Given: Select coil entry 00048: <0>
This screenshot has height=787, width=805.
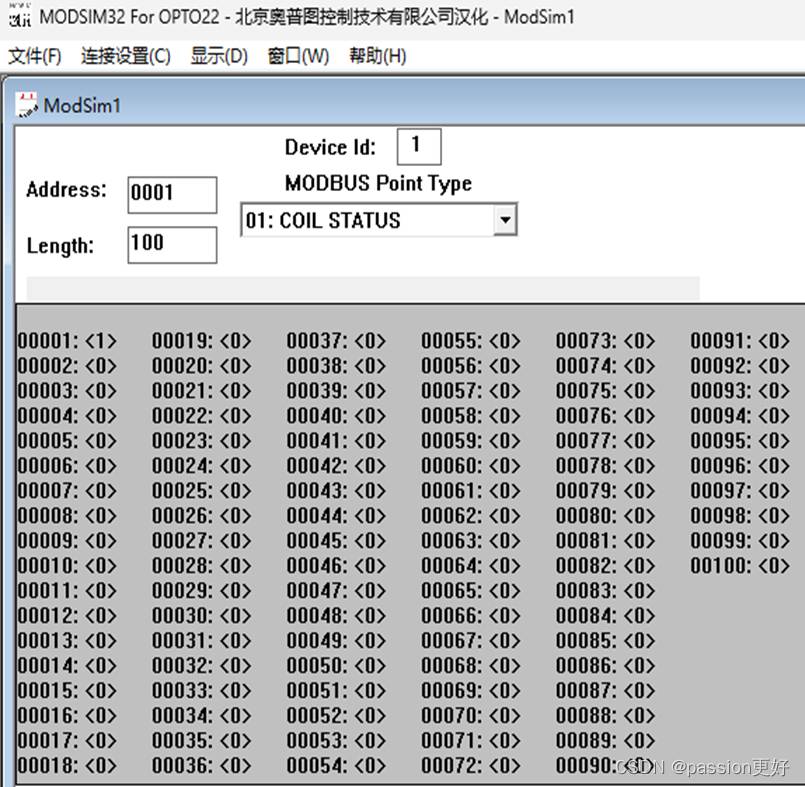Looking at the screenshot, I should 336,616.
